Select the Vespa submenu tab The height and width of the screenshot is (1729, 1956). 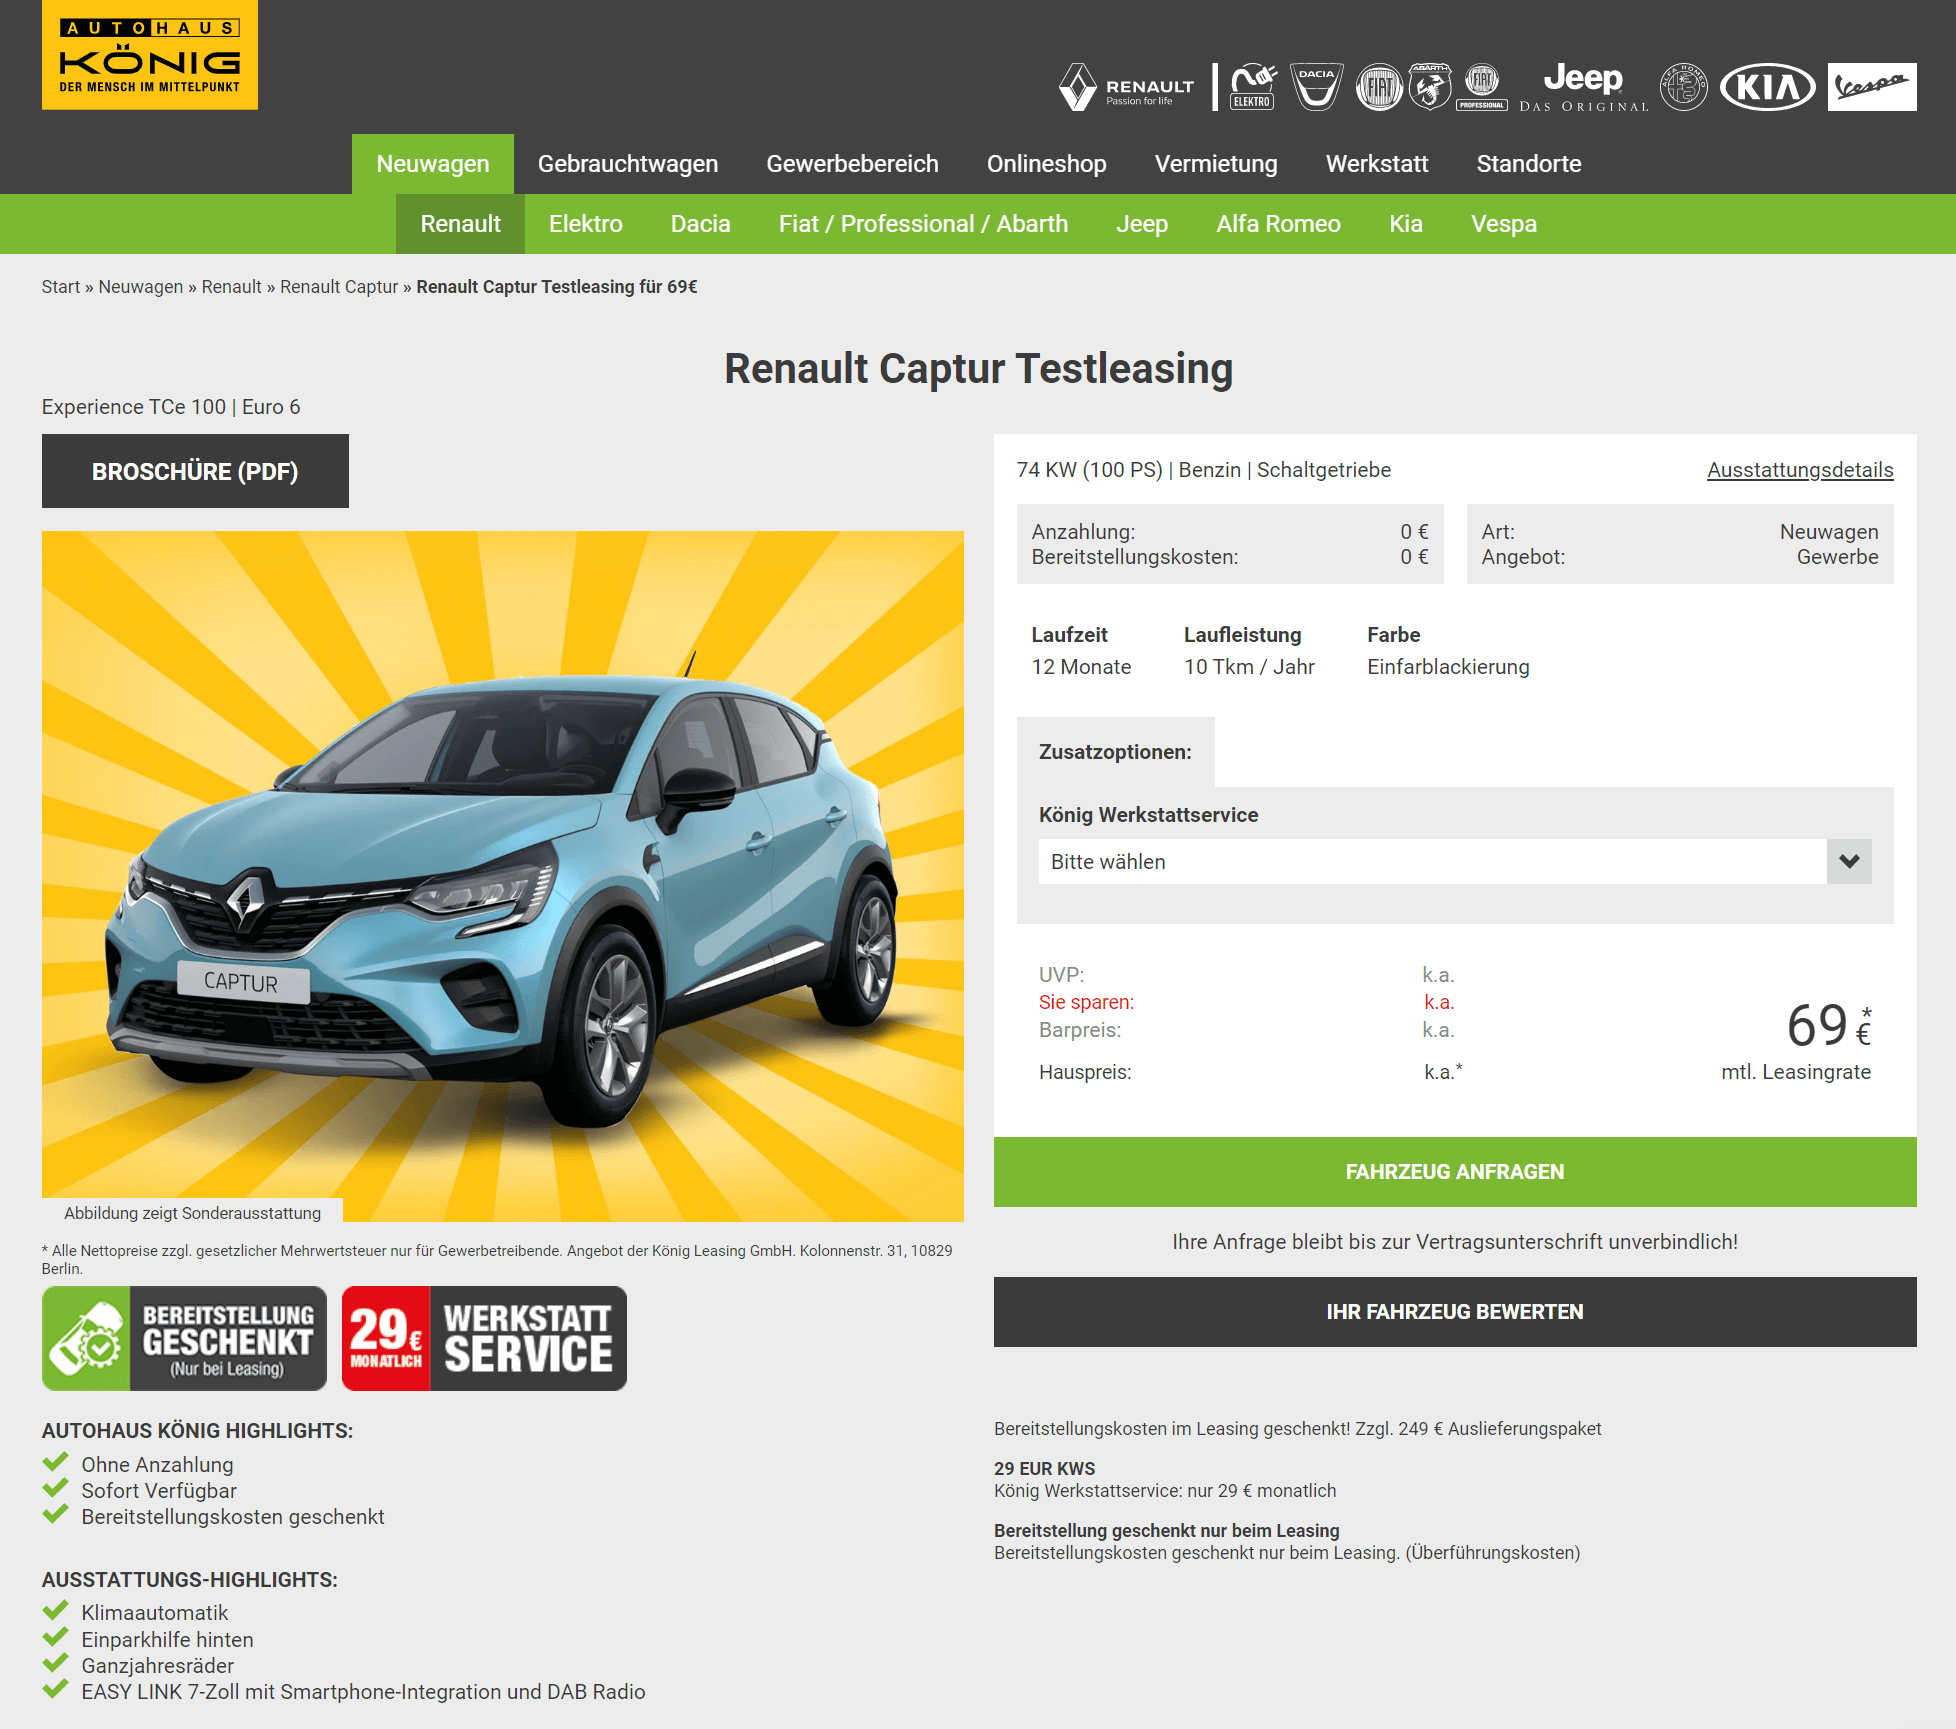tap(1504, 224)
